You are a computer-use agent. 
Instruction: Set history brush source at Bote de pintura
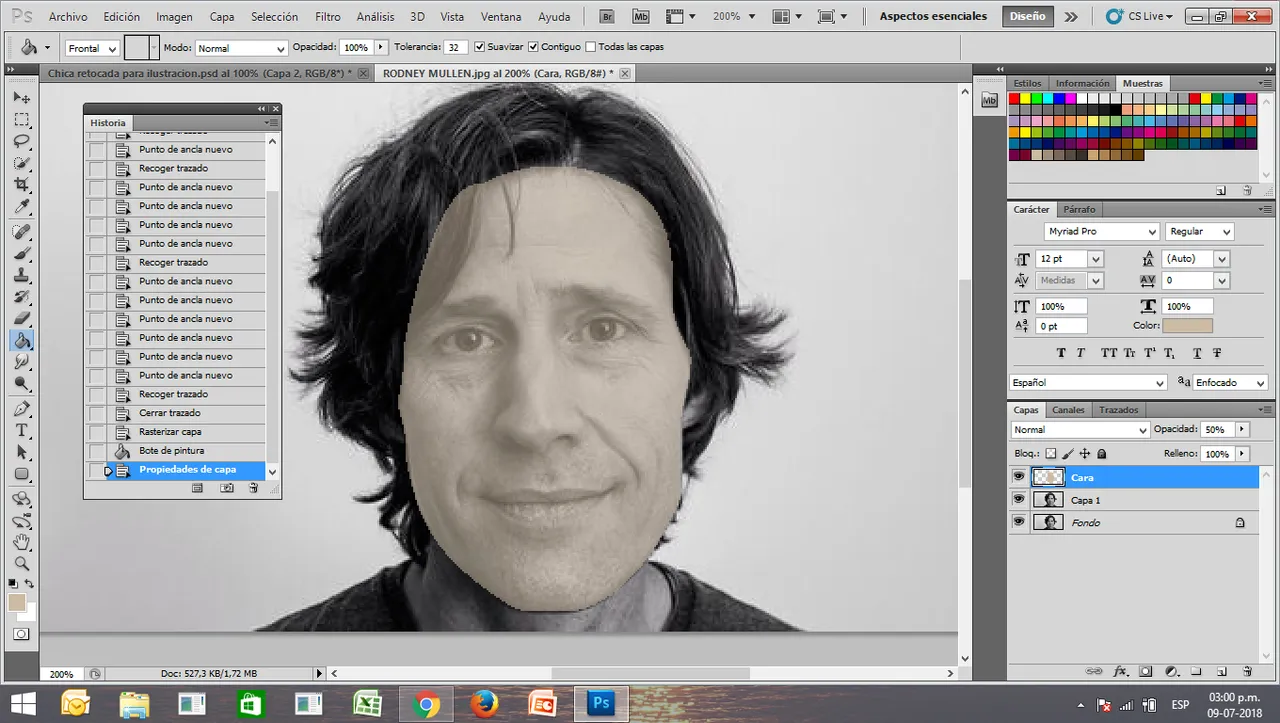pos(96,451)
